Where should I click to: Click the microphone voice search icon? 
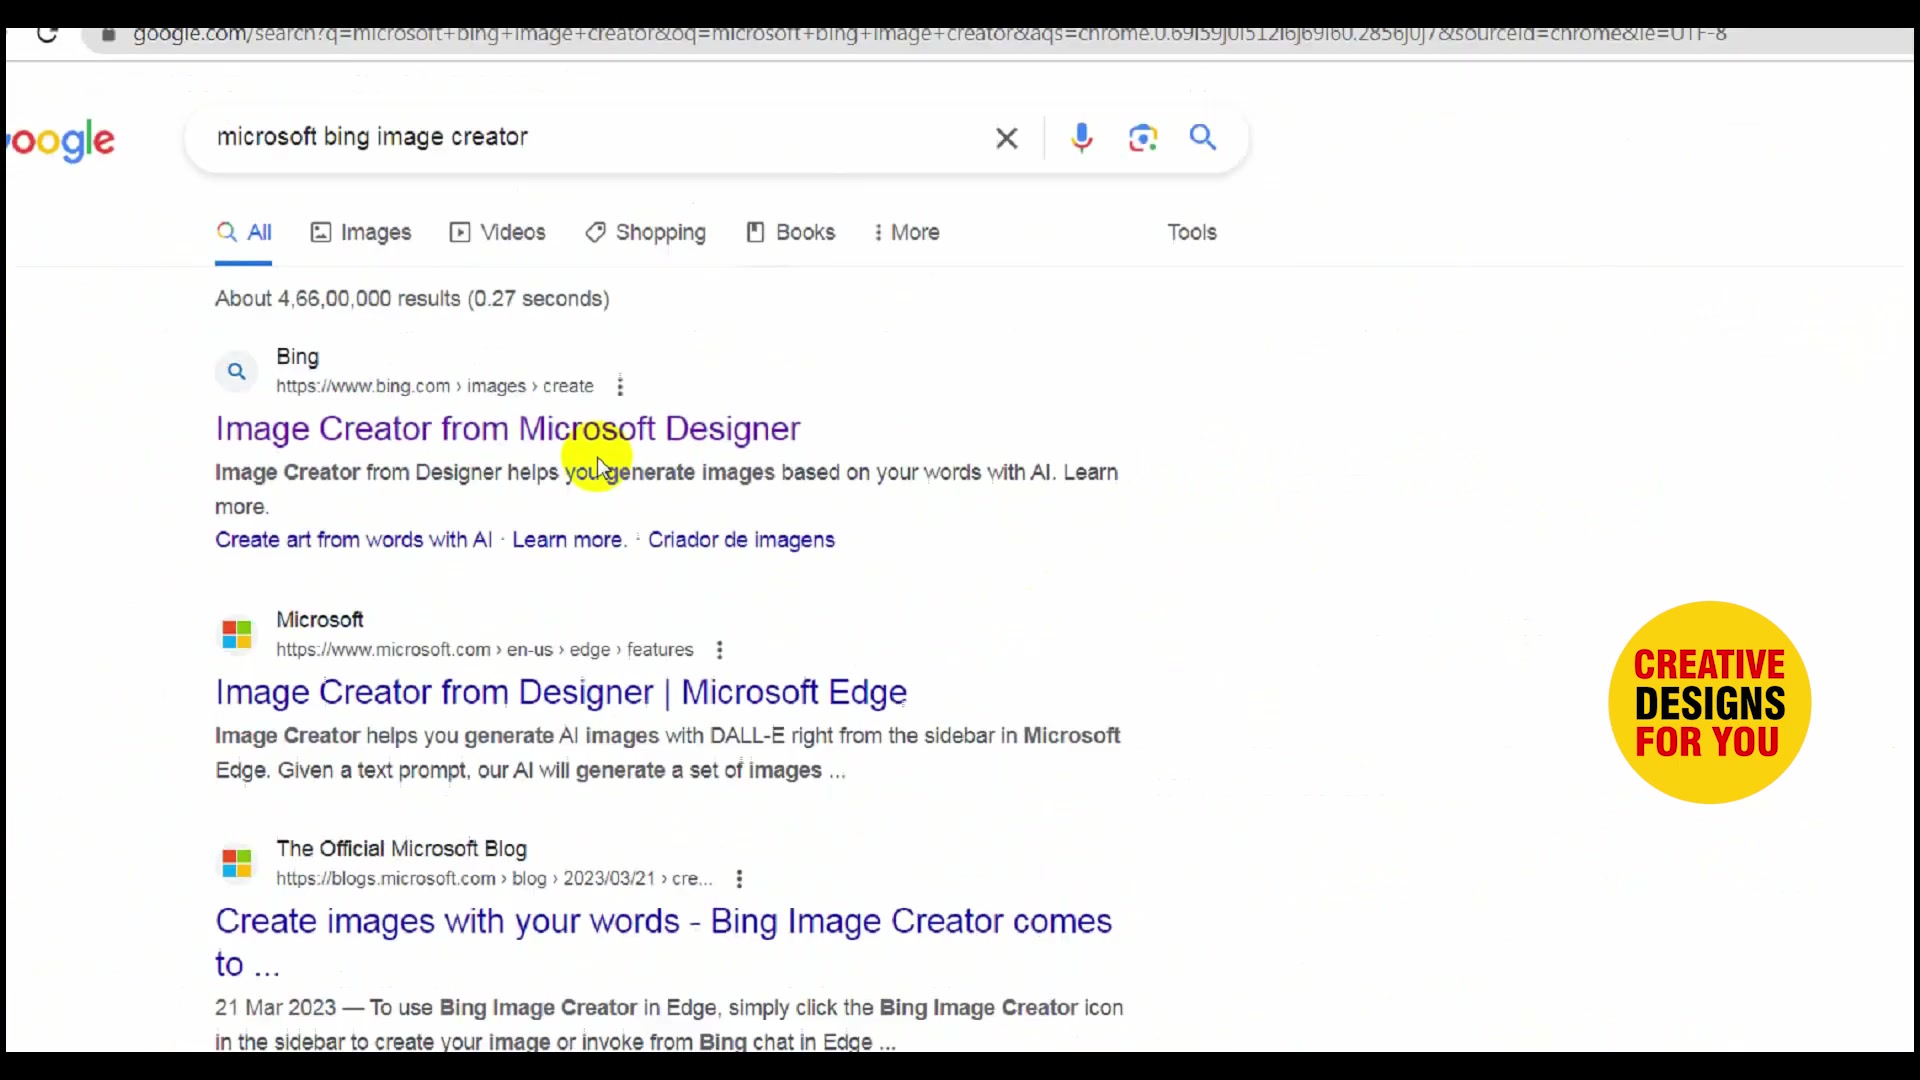coord(1082,138)
